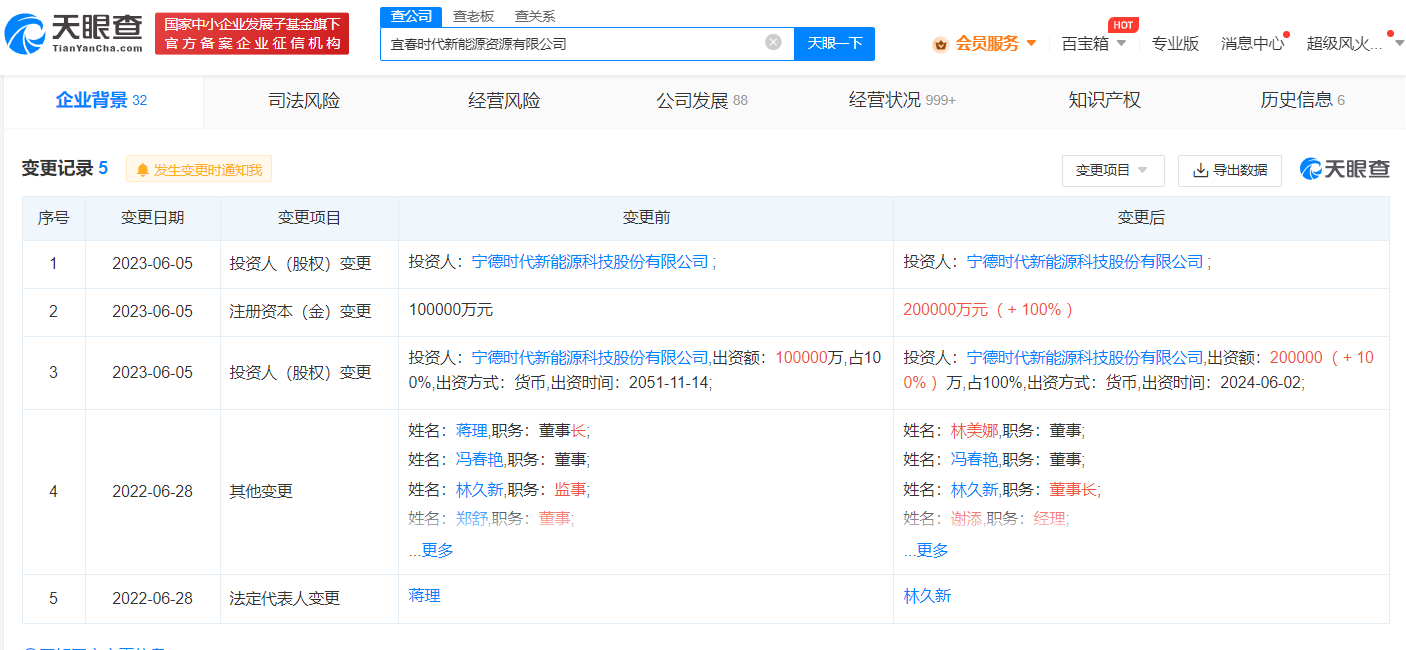Click the 变更记录 5 section heading
This screenshot has height=650, width=1406.
(x=65, y=169)
